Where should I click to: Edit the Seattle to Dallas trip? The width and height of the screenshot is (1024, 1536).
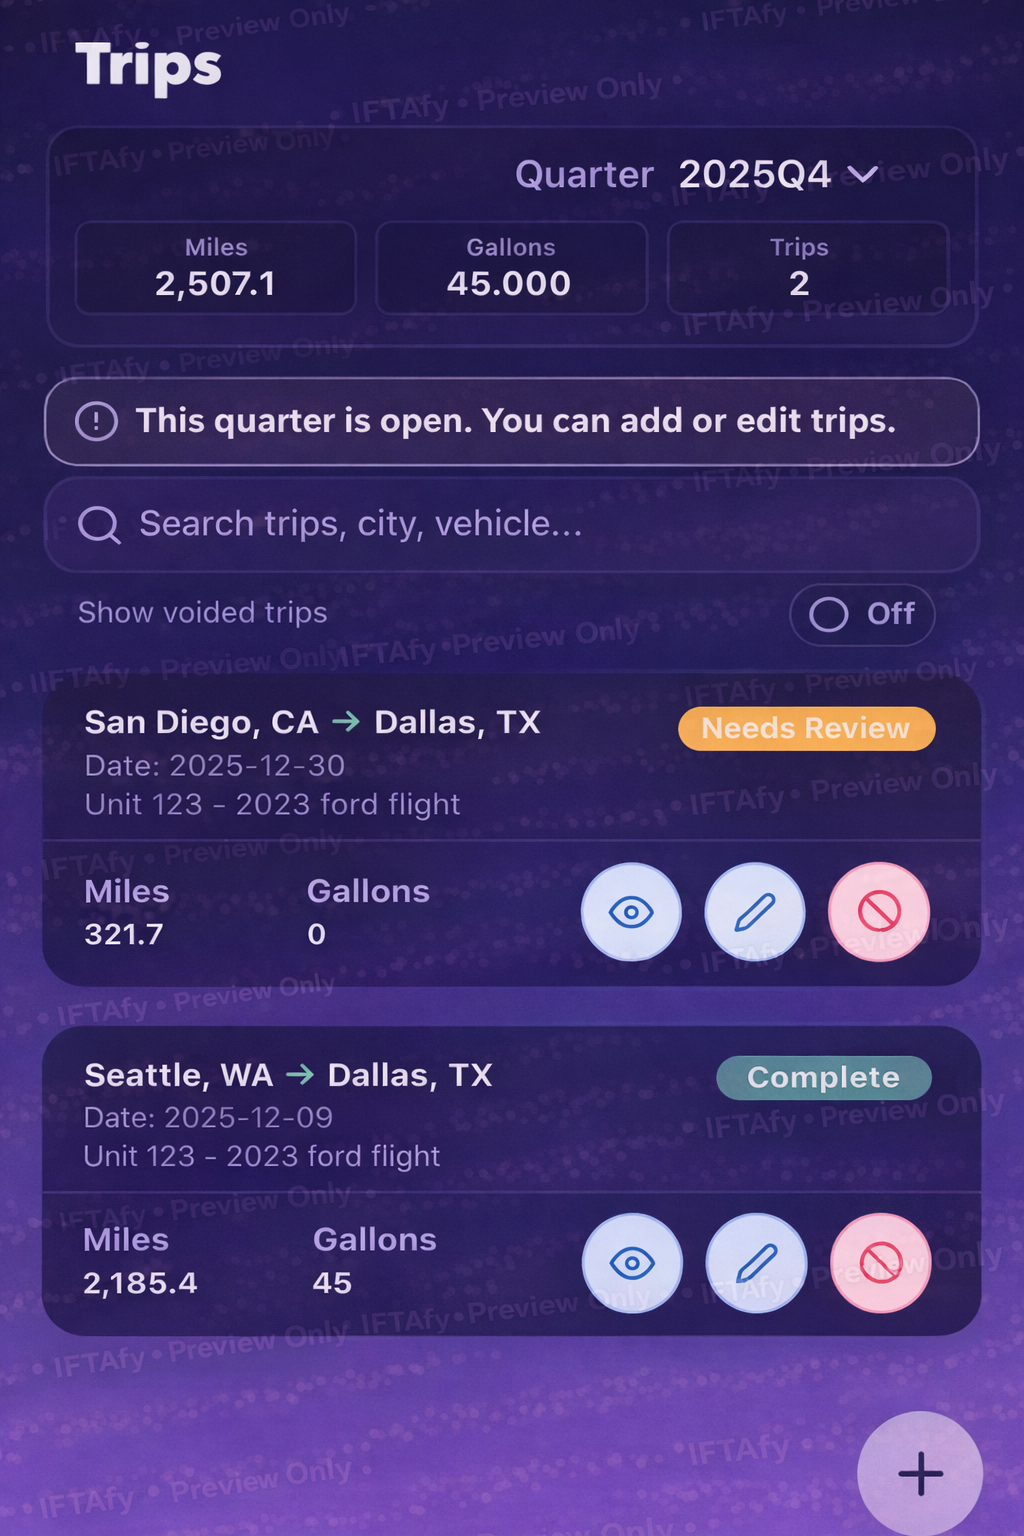(x=756, y=1263)
